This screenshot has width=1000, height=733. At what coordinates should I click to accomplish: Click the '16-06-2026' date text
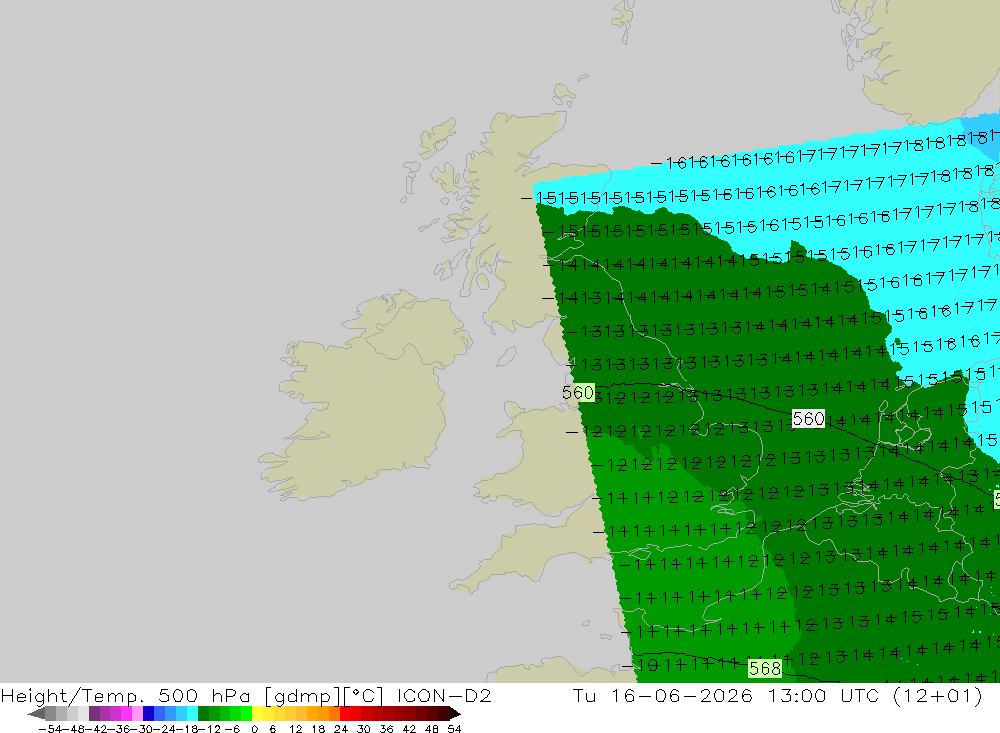681,695
